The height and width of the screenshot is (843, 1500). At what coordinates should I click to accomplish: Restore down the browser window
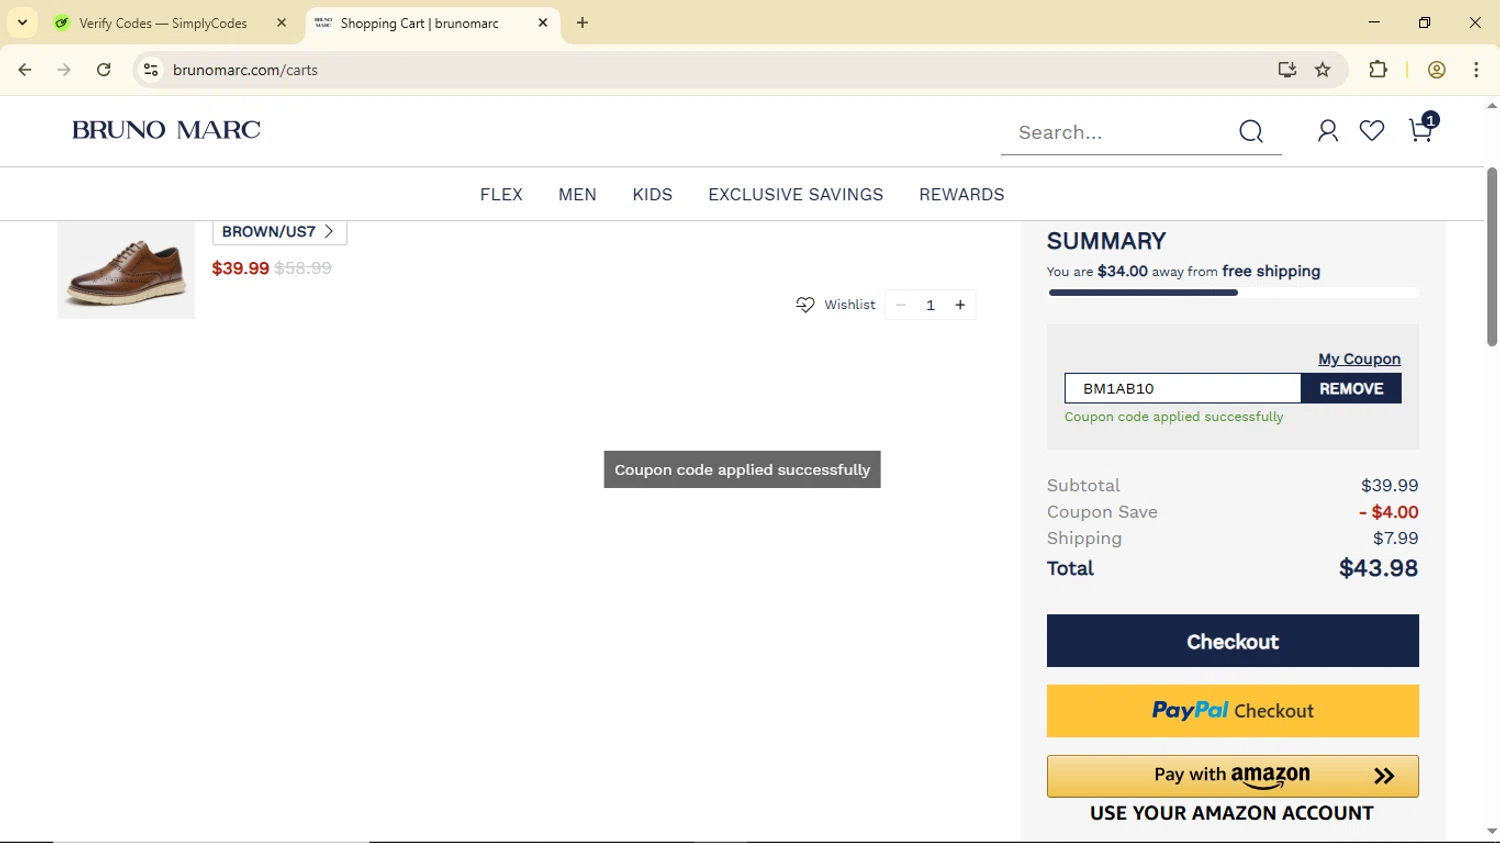[x=1425, y=22]
